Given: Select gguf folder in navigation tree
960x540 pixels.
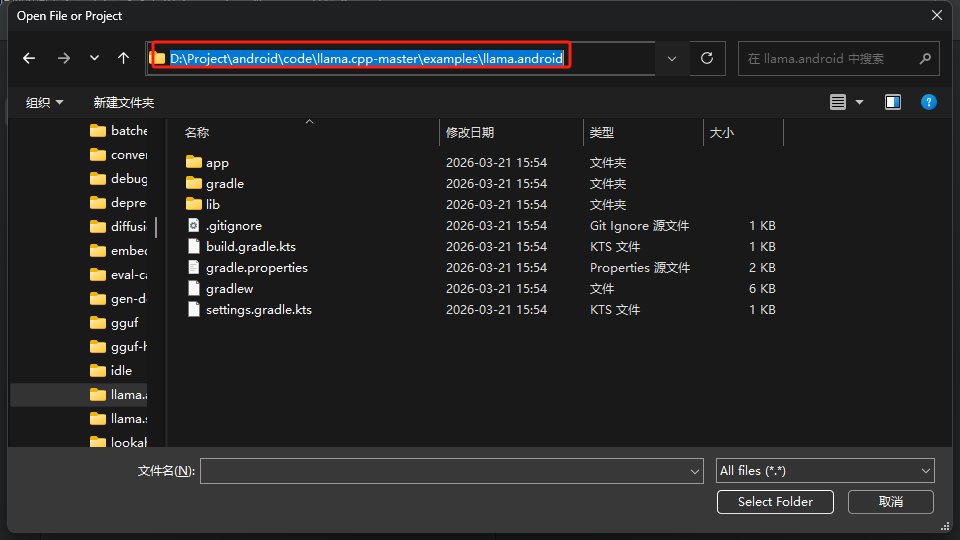Looking at the screenshot, I should (114, 323).
